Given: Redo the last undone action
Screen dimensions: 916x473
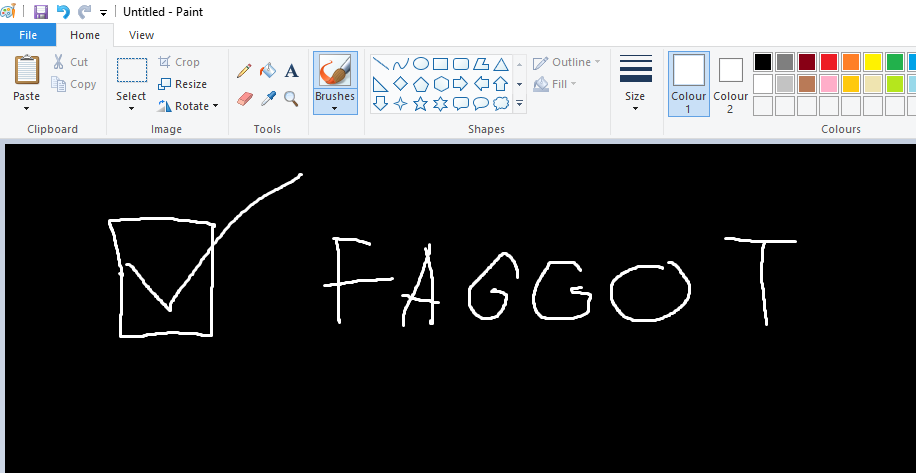Looking at the screenshot, I should coord(85,12).
